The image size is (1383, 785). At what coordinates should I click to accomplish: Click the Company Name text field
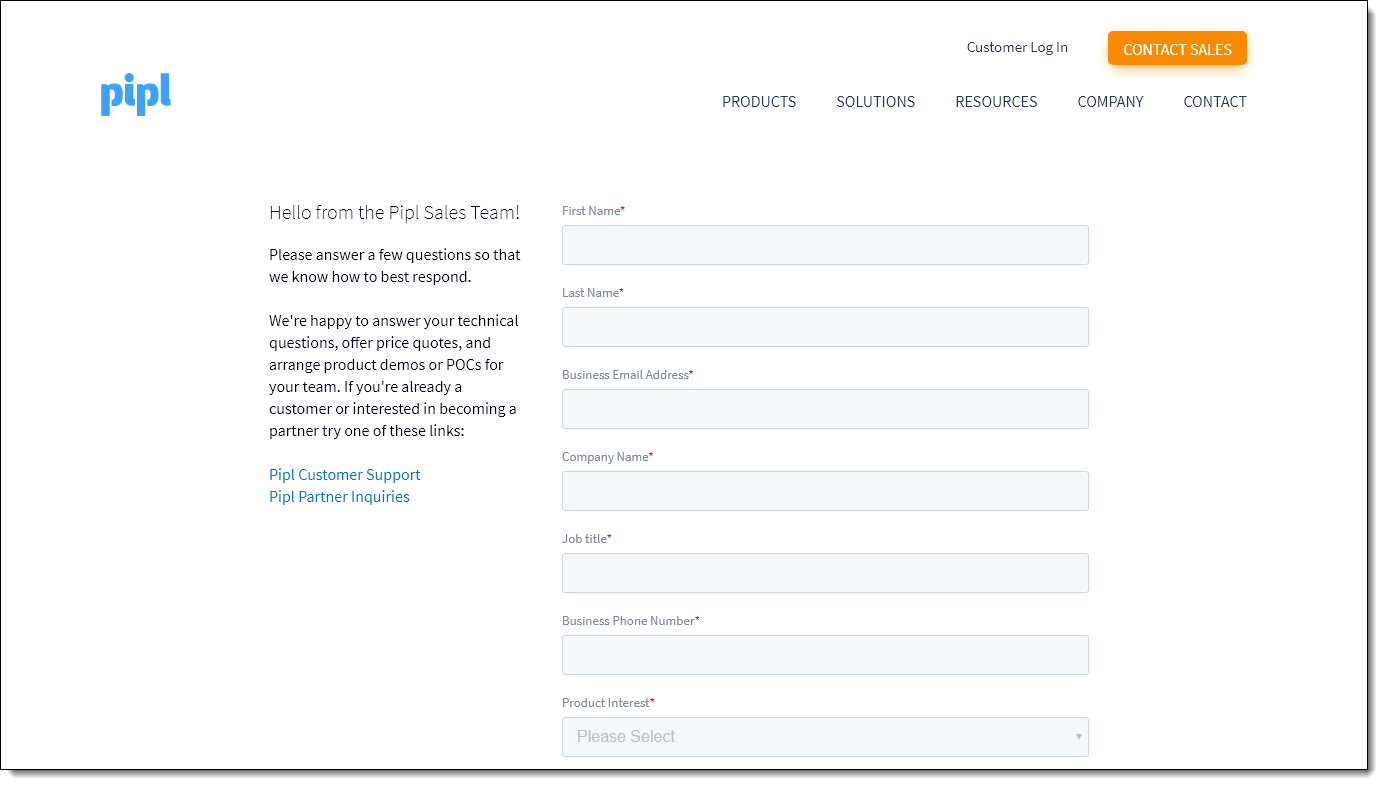click(x=824, y=491)
